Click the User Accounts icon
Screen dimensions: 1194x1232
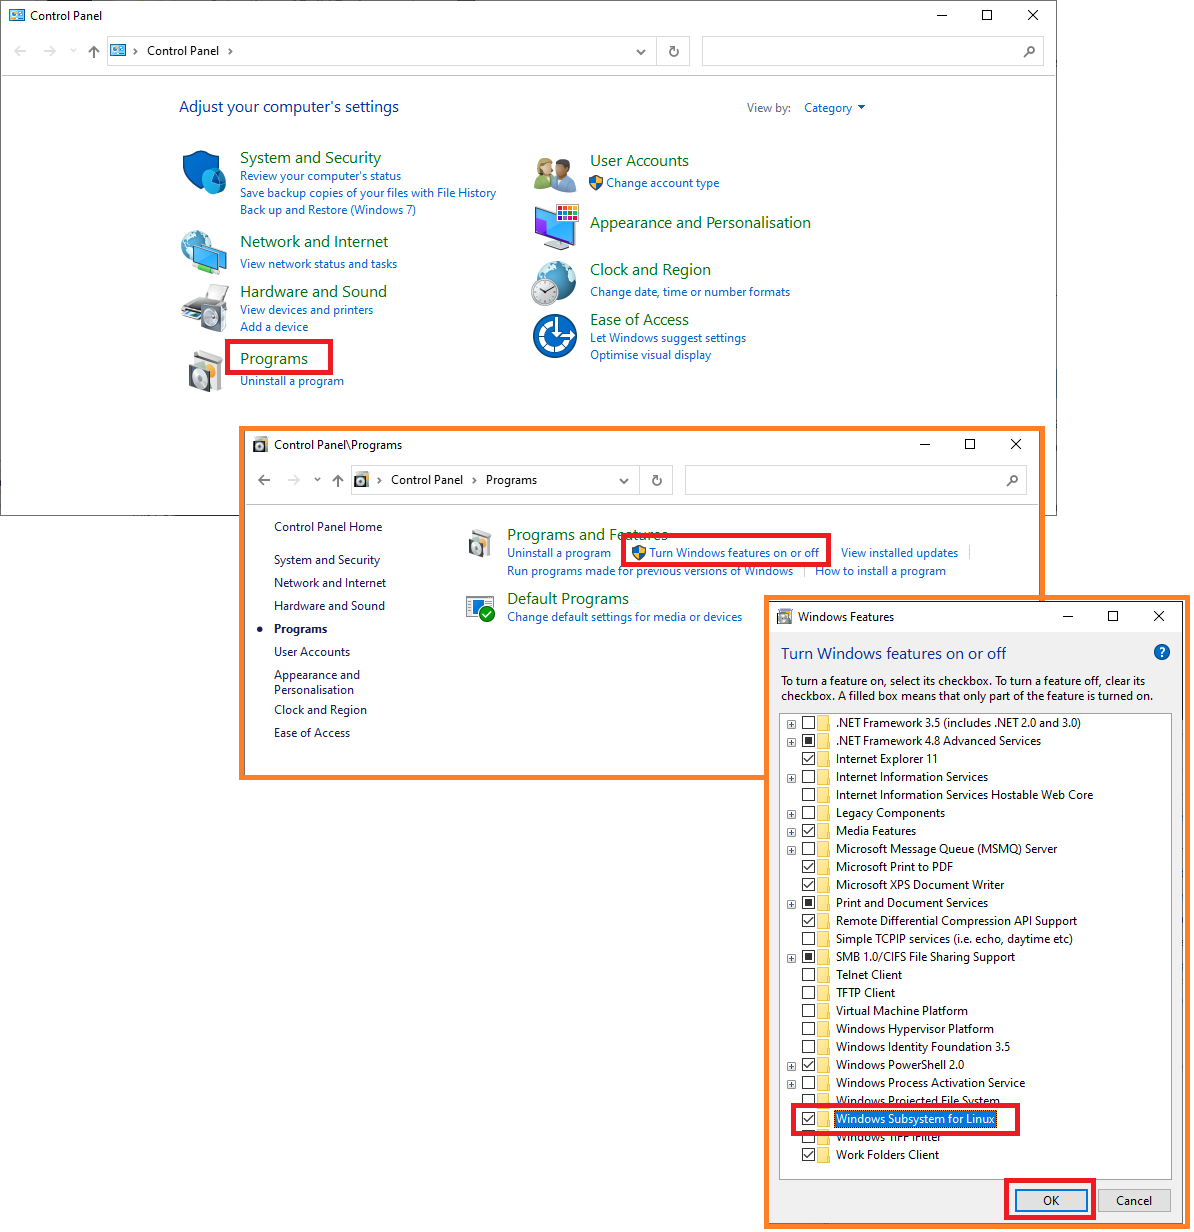(x=554, y=171)
